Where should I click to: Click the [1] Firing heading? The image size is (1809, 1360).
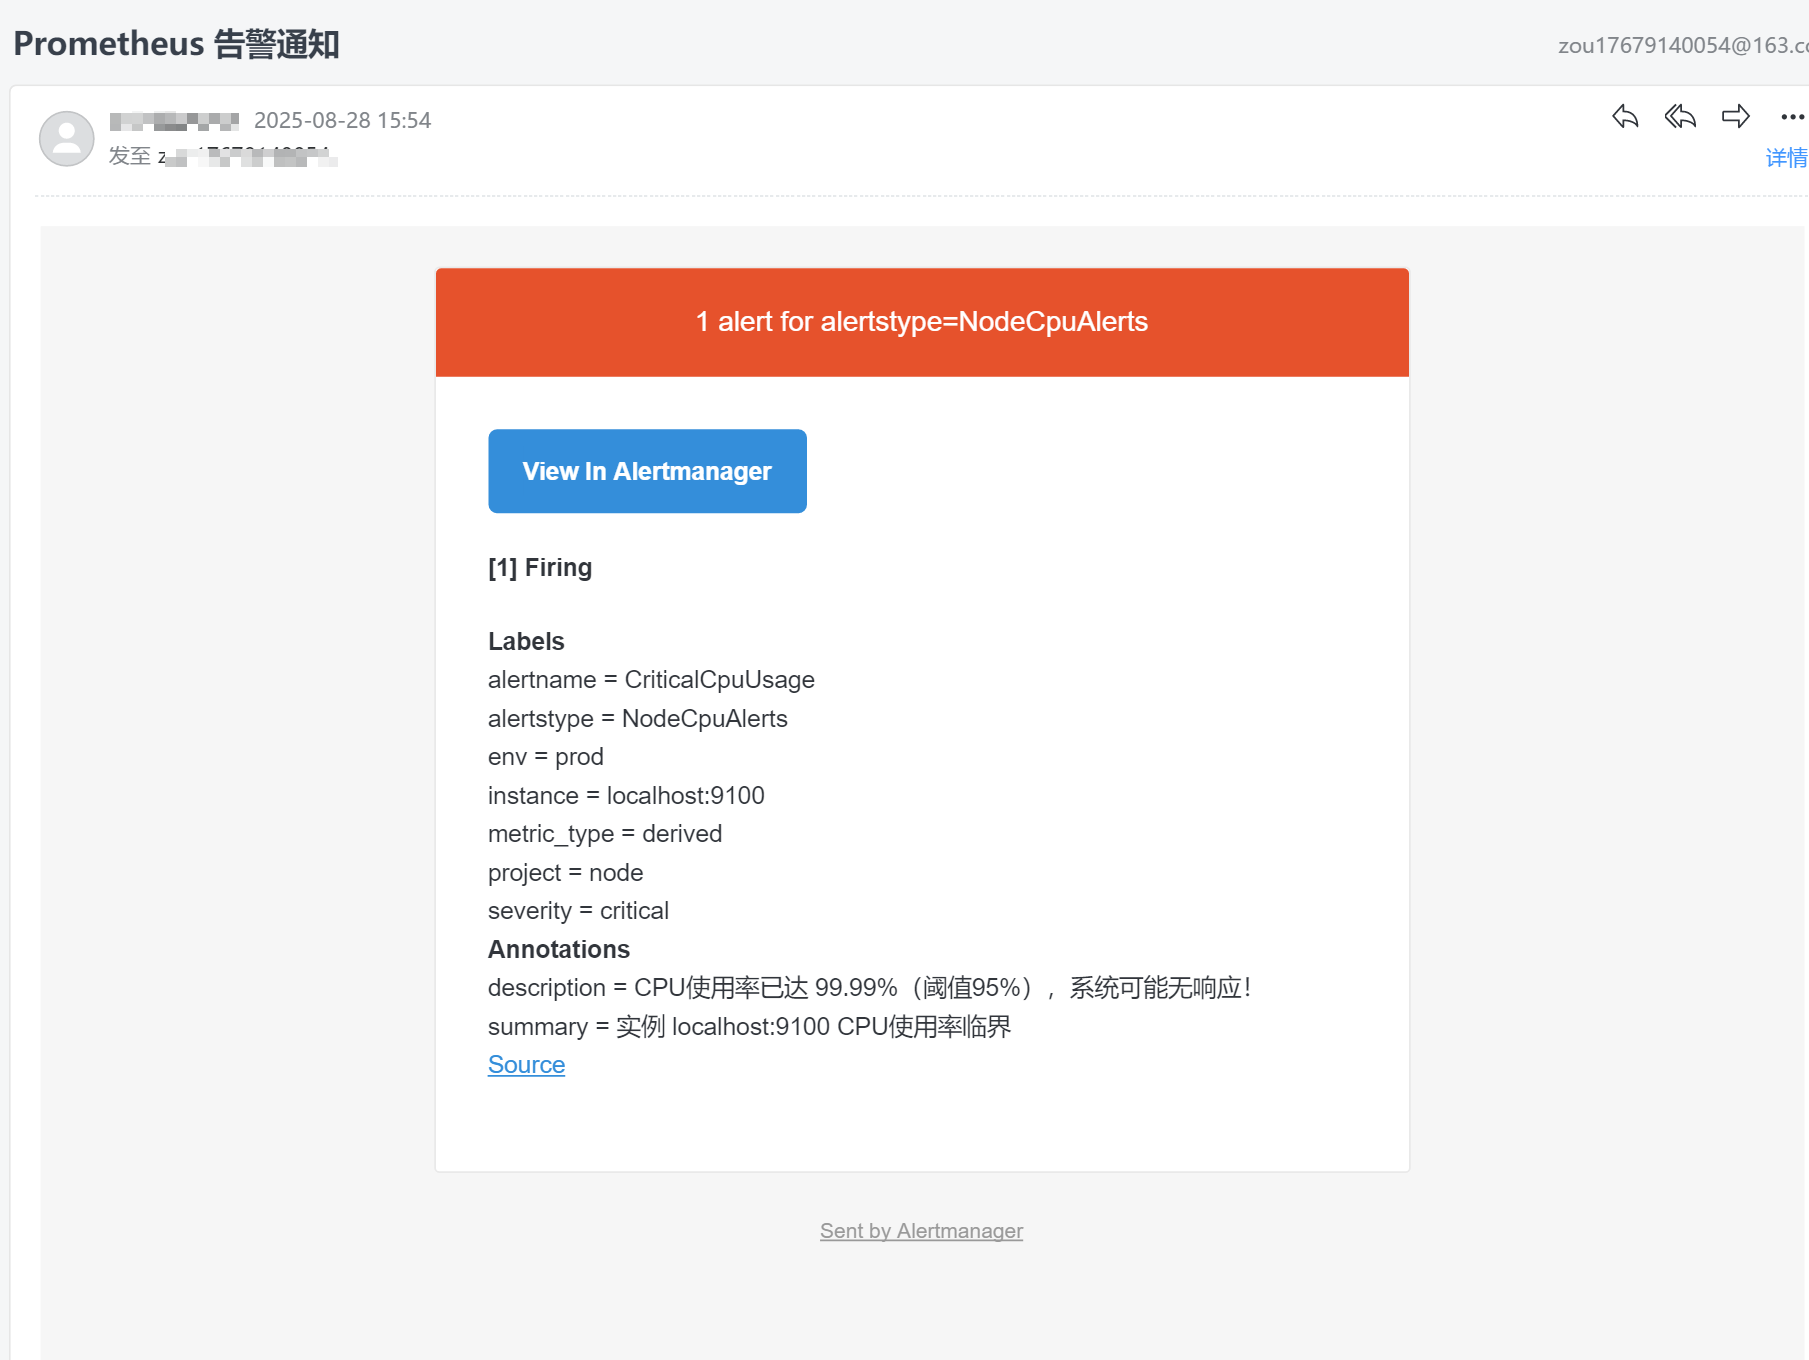tap(540, 568)
